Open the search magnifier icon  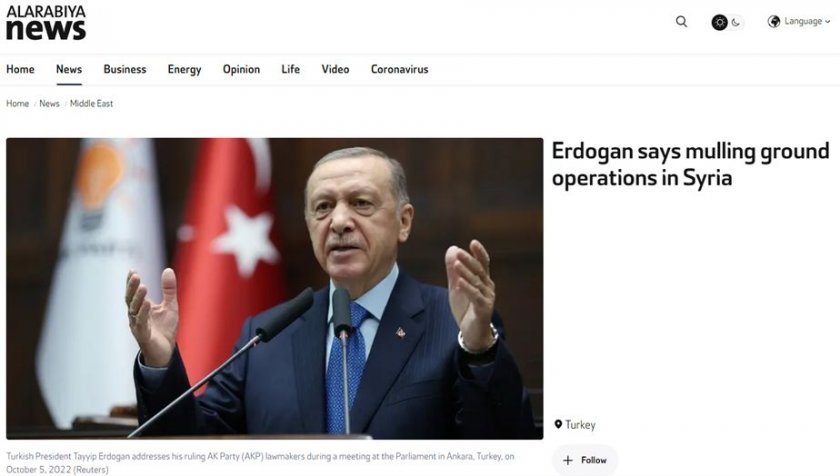[681, 21]
